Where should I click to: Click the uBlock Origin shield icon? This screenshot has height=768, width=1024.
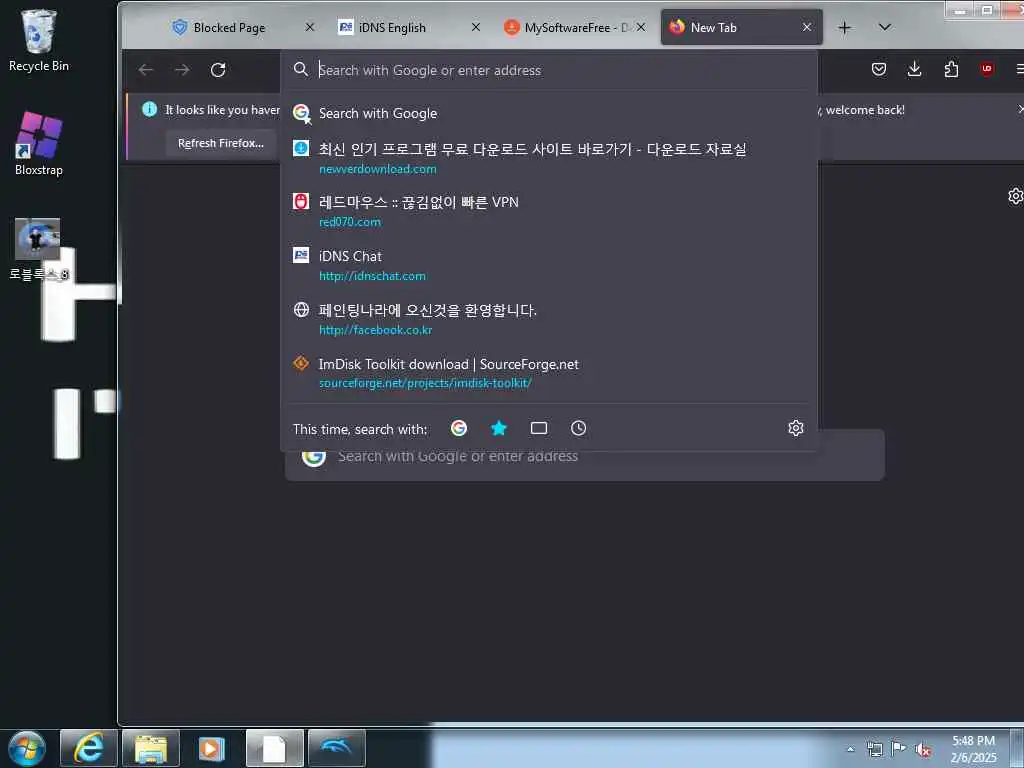pyautogui.click(x=987, y=69)
